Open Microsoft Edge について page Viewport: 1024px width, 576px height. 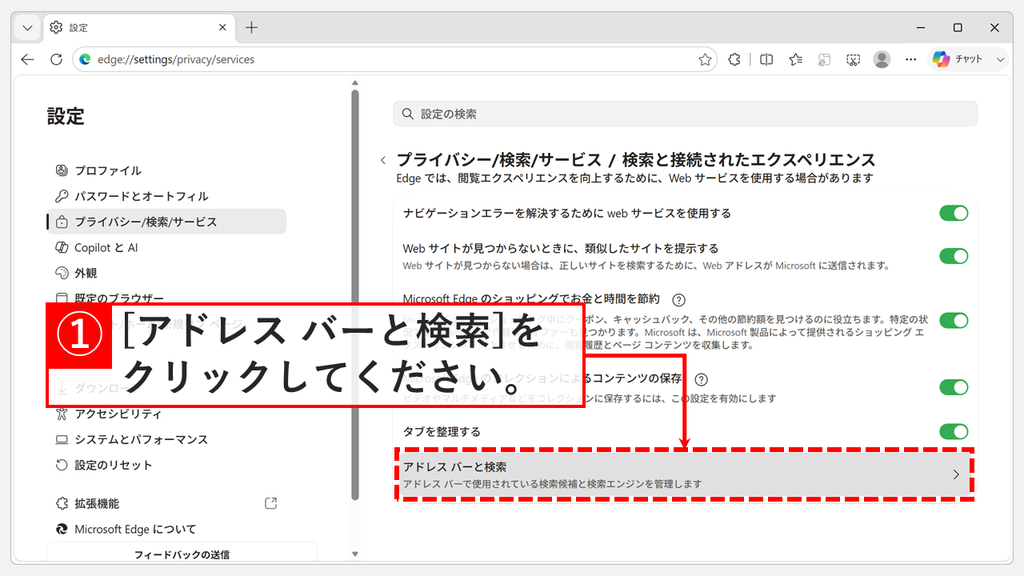[x=167, y=529]
